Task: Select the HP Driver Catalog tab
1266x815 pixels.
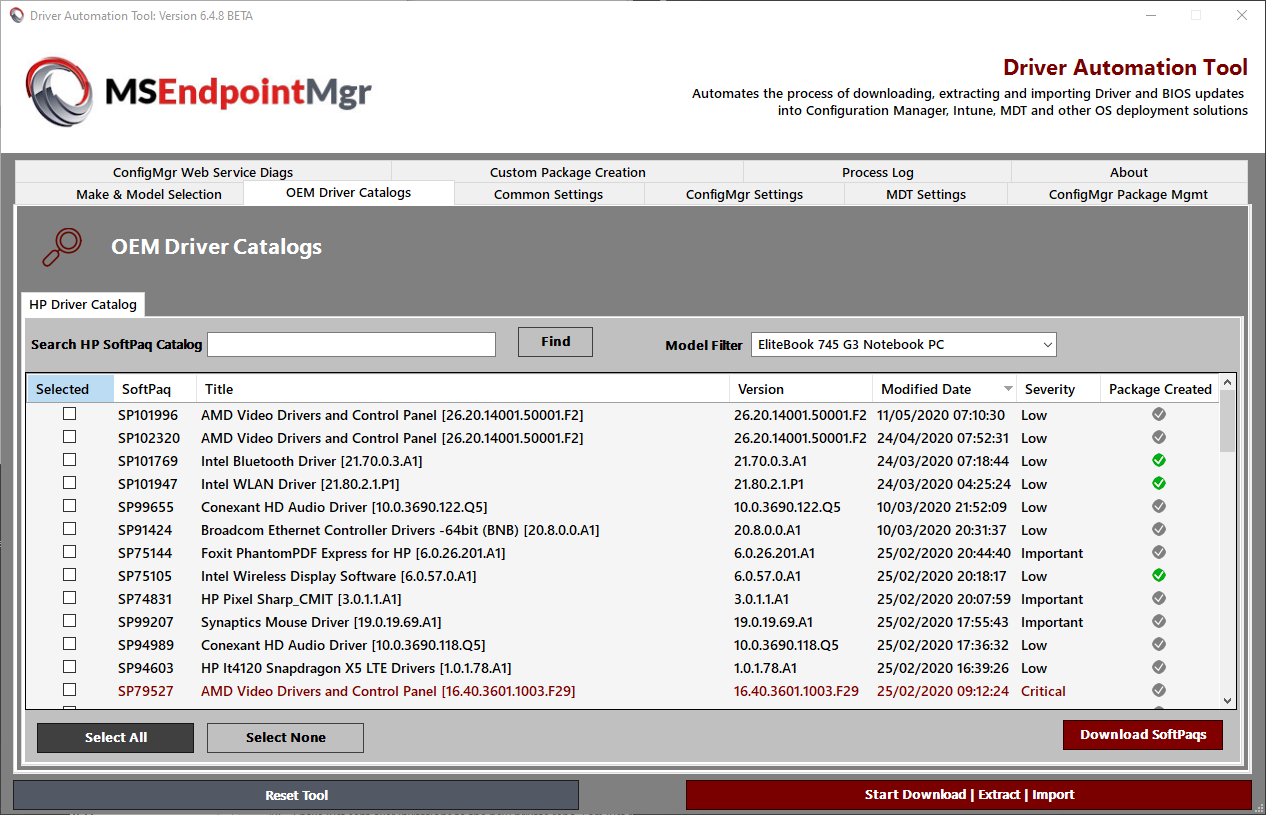Action: (x=83, y=304)
